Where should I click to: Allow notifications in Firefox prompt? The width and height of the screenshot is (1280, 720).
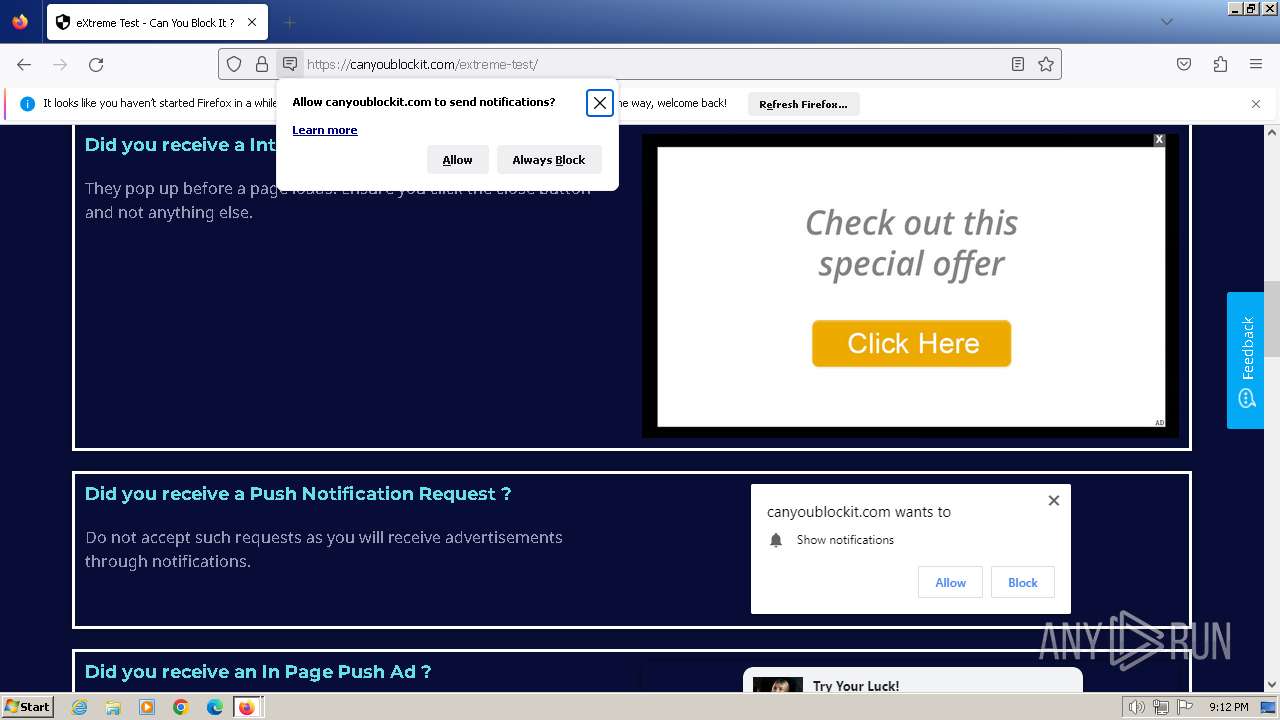458,160
